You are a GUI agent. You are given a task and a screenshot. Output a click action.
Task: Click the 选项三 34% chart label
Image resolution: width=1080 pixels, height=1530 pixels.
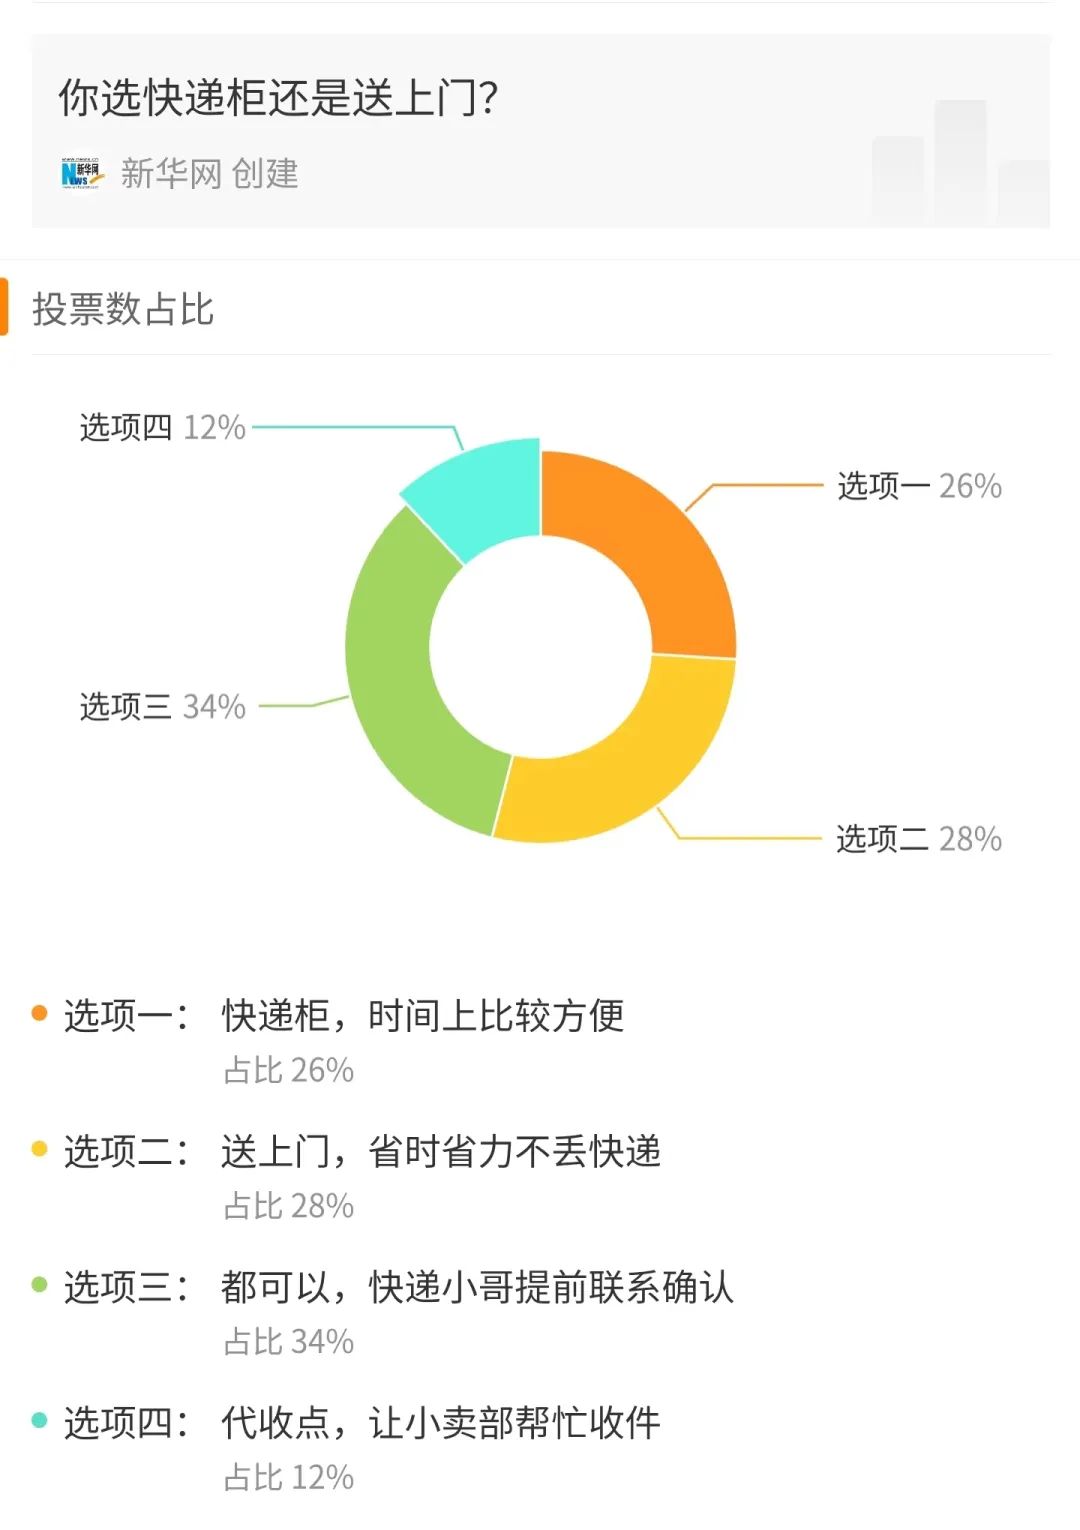coord(163,707)
